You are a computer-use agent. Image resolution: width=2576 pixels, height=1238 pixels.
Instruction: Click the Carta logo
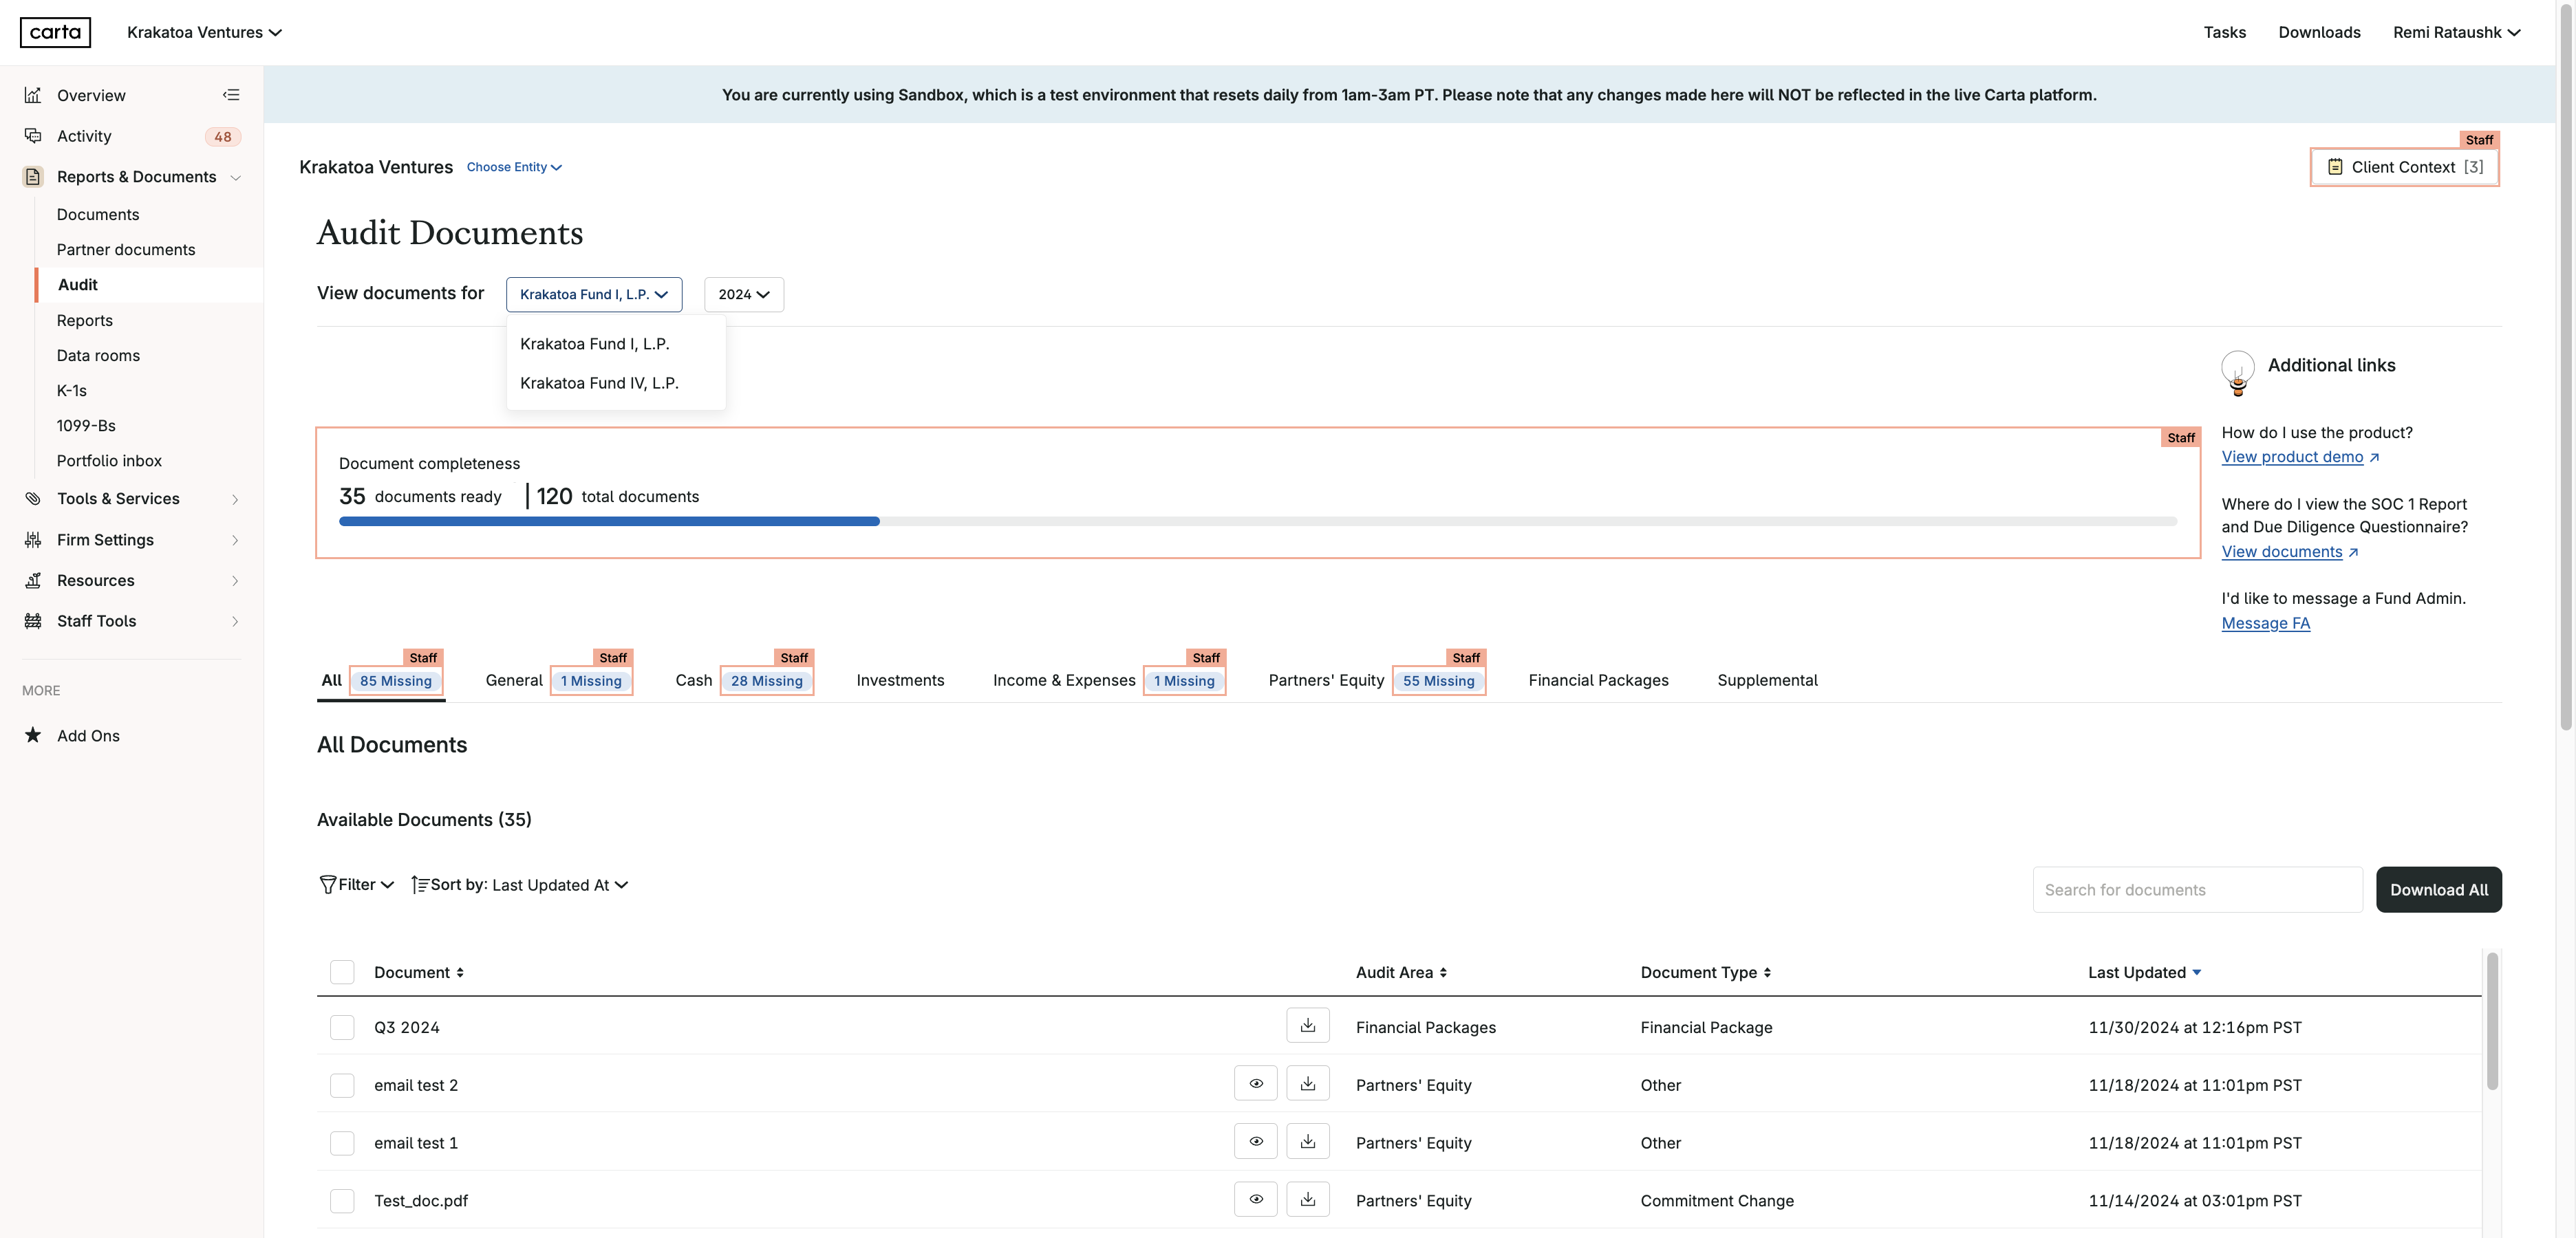(x=55, y=32)
